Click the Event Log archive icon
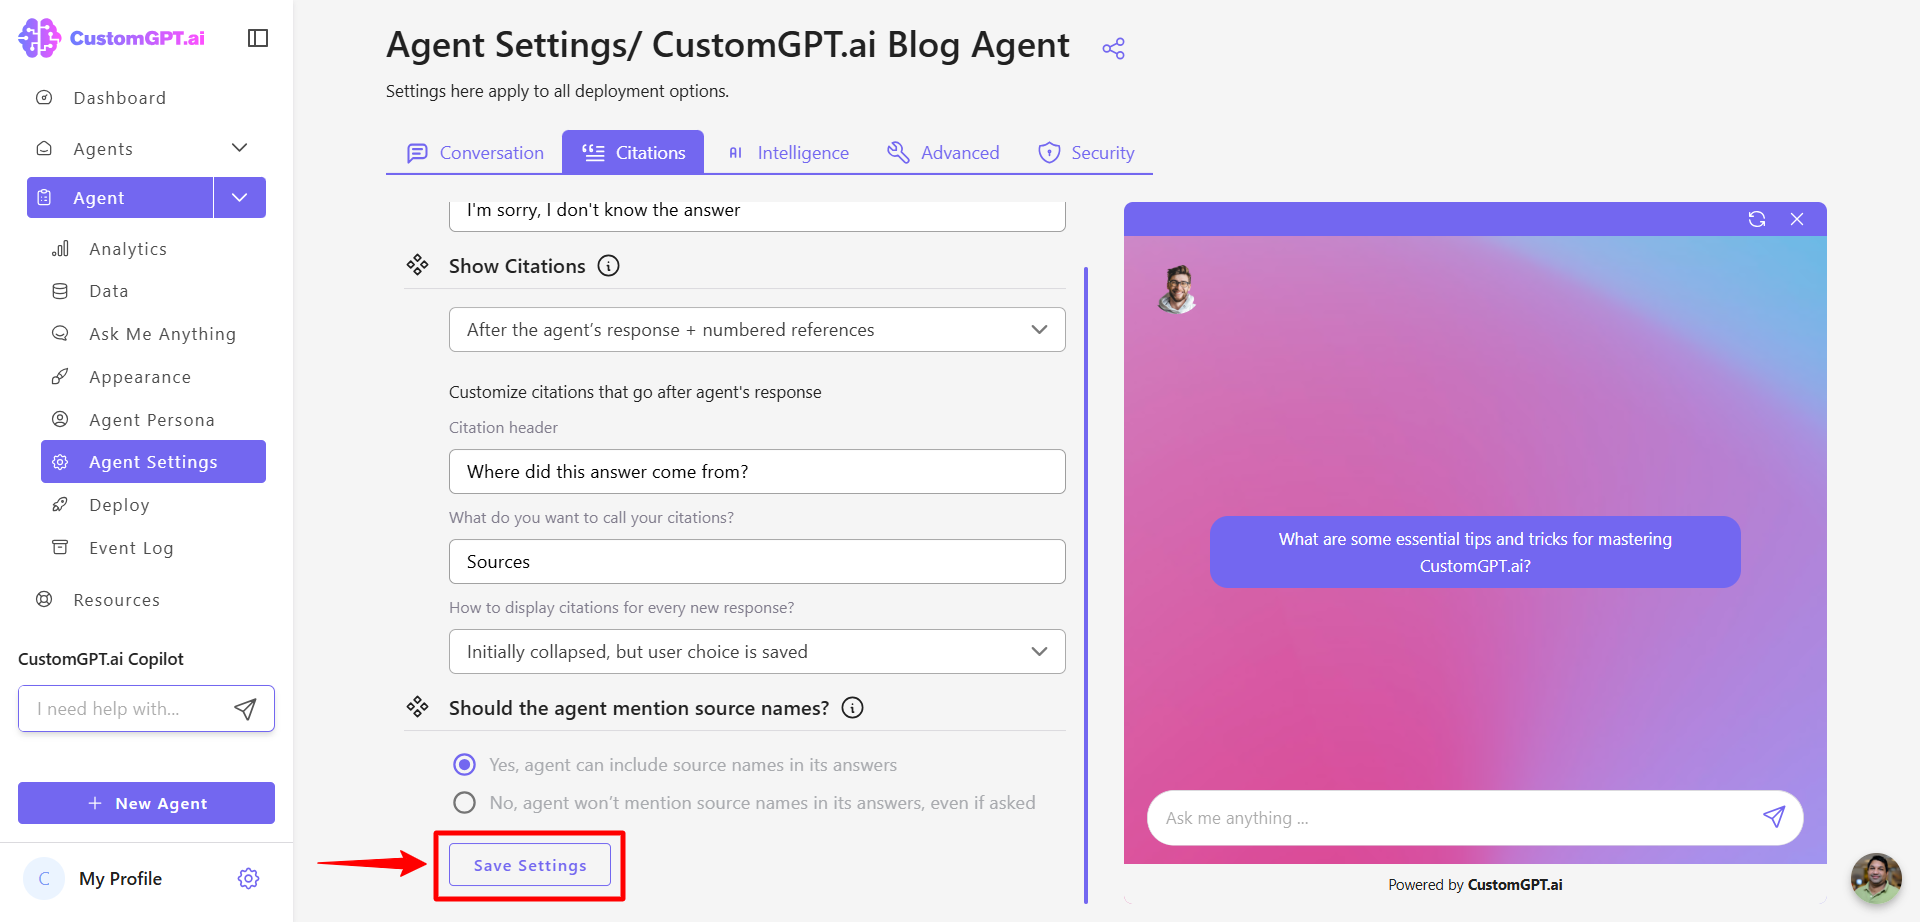The image size is (1920, 922). [60, 547]
